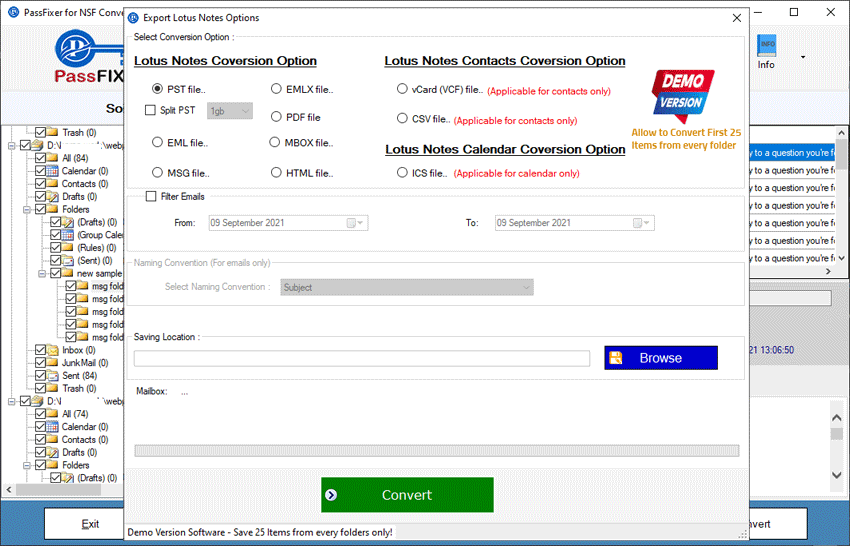Select the Sent (84) tree item
The height and width of the screenshot is (546, 850).
(x=79, y=375)
